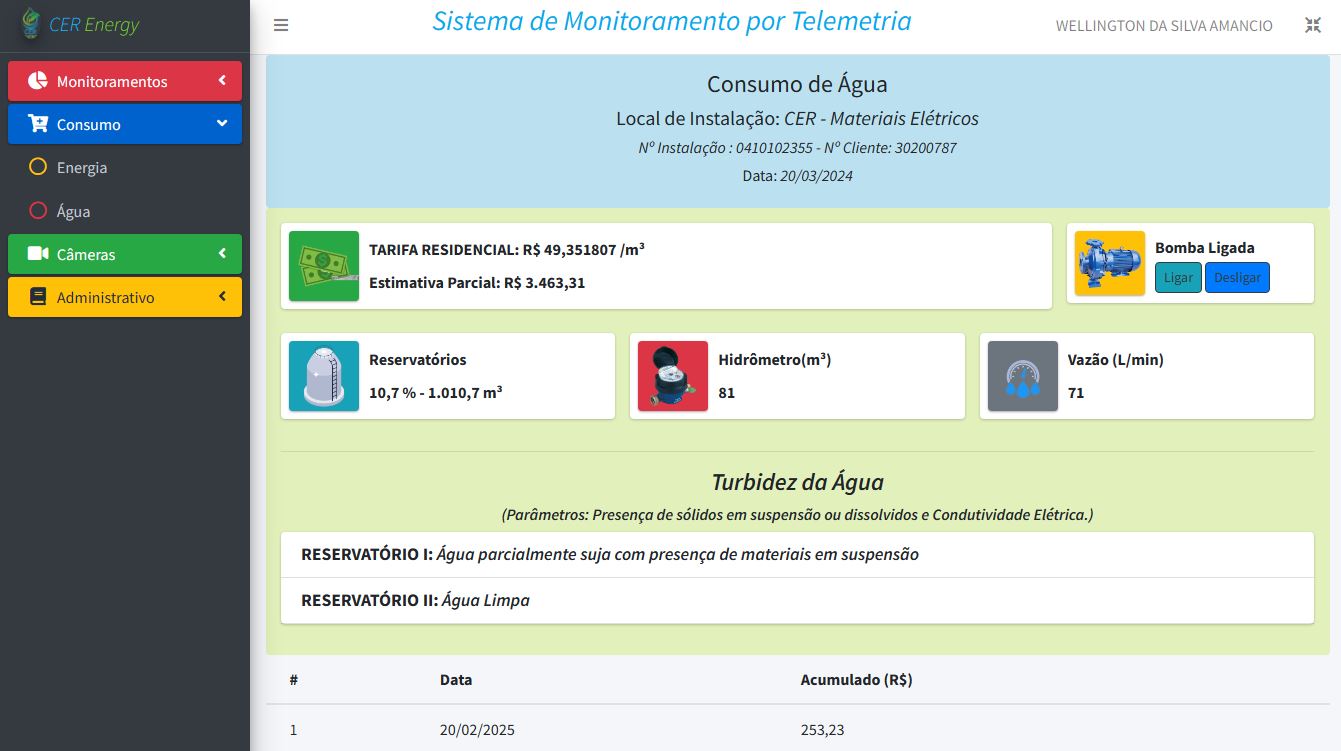Viewport: 1341px width, 751px height.
Task: Click the Estimativa Parcial R$ 3.463,31 text
Action: tap(477, 282)
